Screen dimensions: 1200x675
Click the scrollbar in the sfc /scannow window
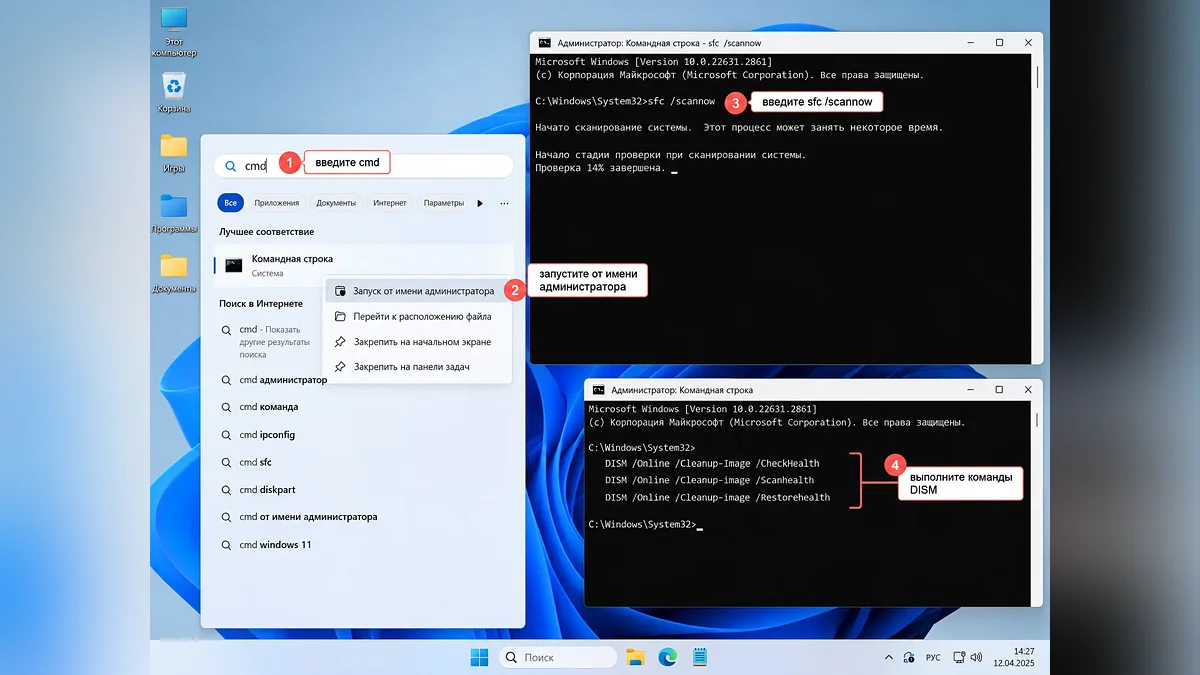[x=1037, y=76]
